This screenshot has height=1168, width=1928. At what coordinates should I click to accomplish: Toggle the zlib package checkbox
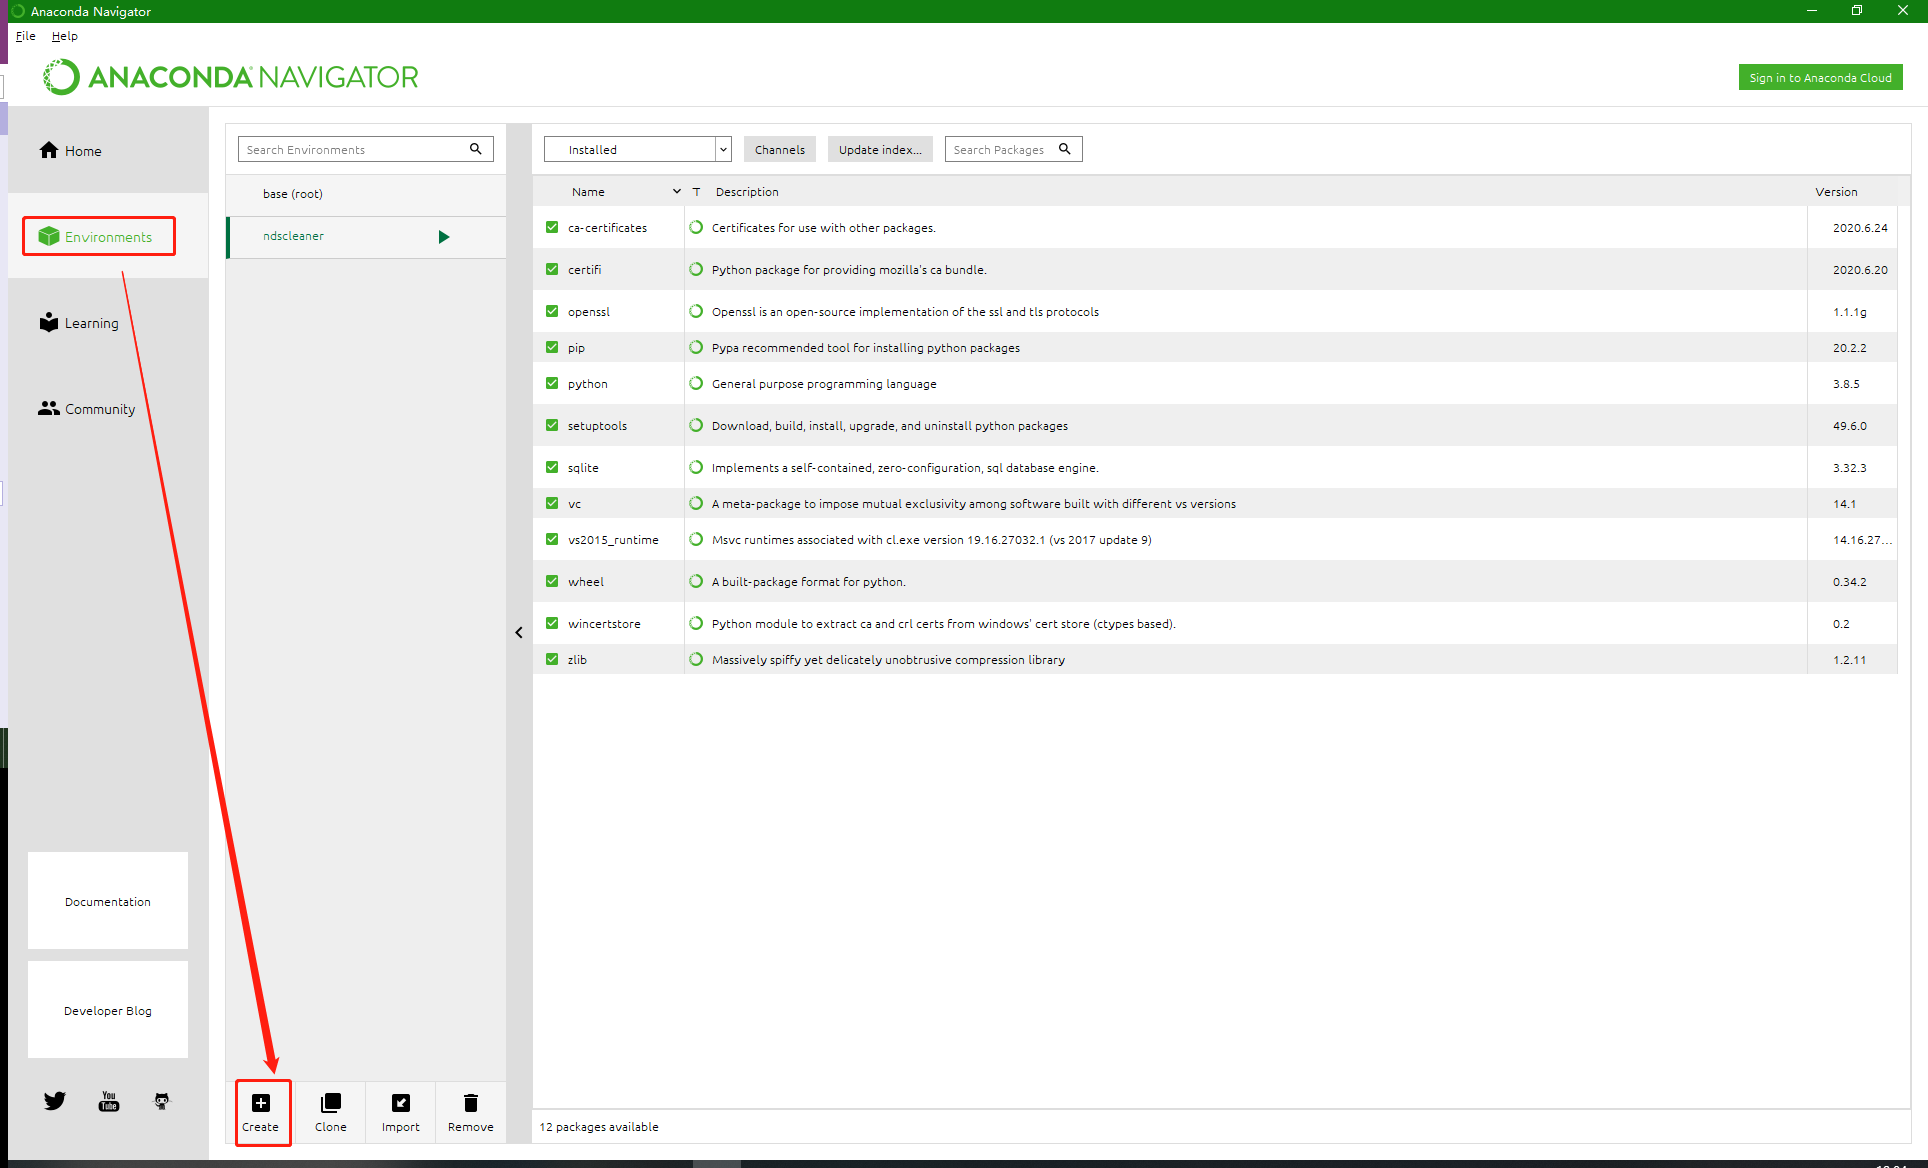(x=552, y=659)
